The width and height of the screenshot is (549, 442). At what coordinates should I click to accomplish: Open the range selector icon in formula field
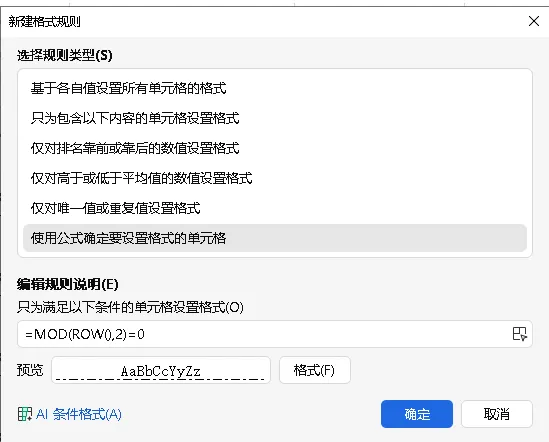pyautogui.click(x=520, y=334)
